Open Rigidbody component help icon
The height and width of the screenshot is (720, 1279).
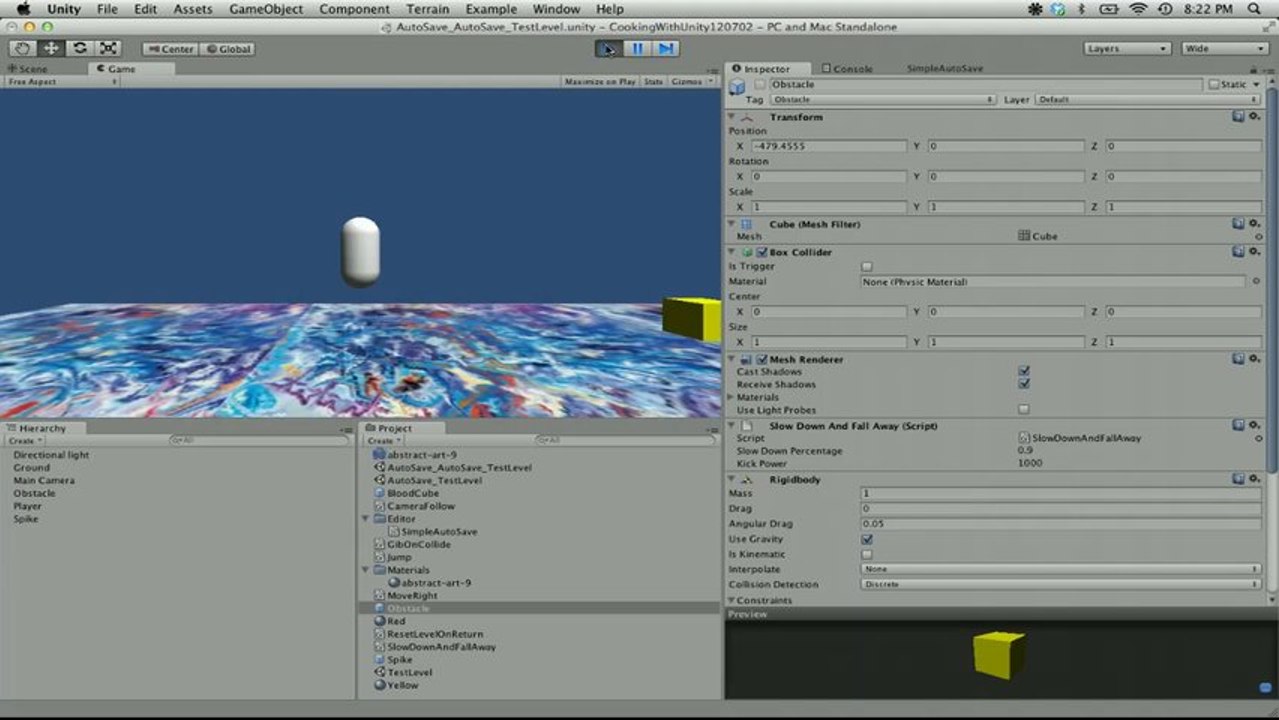point(1238,480)
